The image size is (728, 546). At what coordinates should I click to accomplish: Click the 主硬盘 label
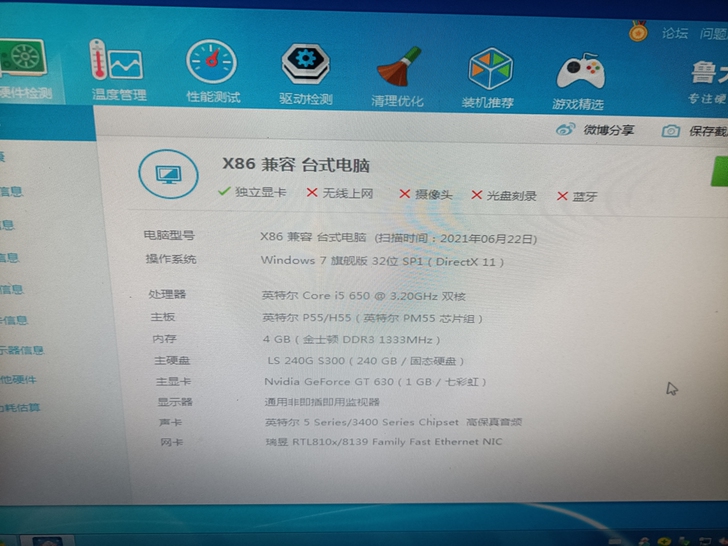tap(172, 360)
